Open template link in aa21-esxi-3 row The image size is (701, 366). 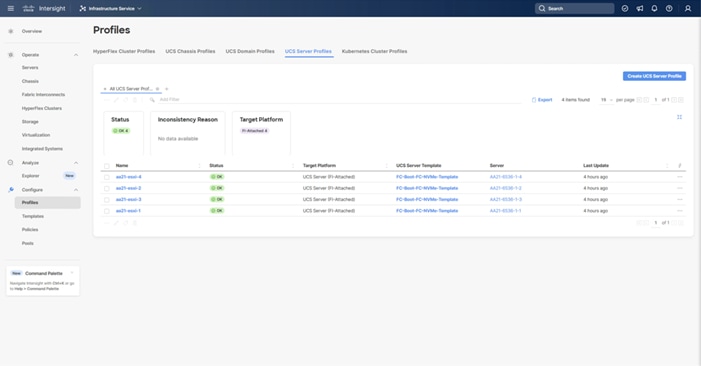coord(427,199)
